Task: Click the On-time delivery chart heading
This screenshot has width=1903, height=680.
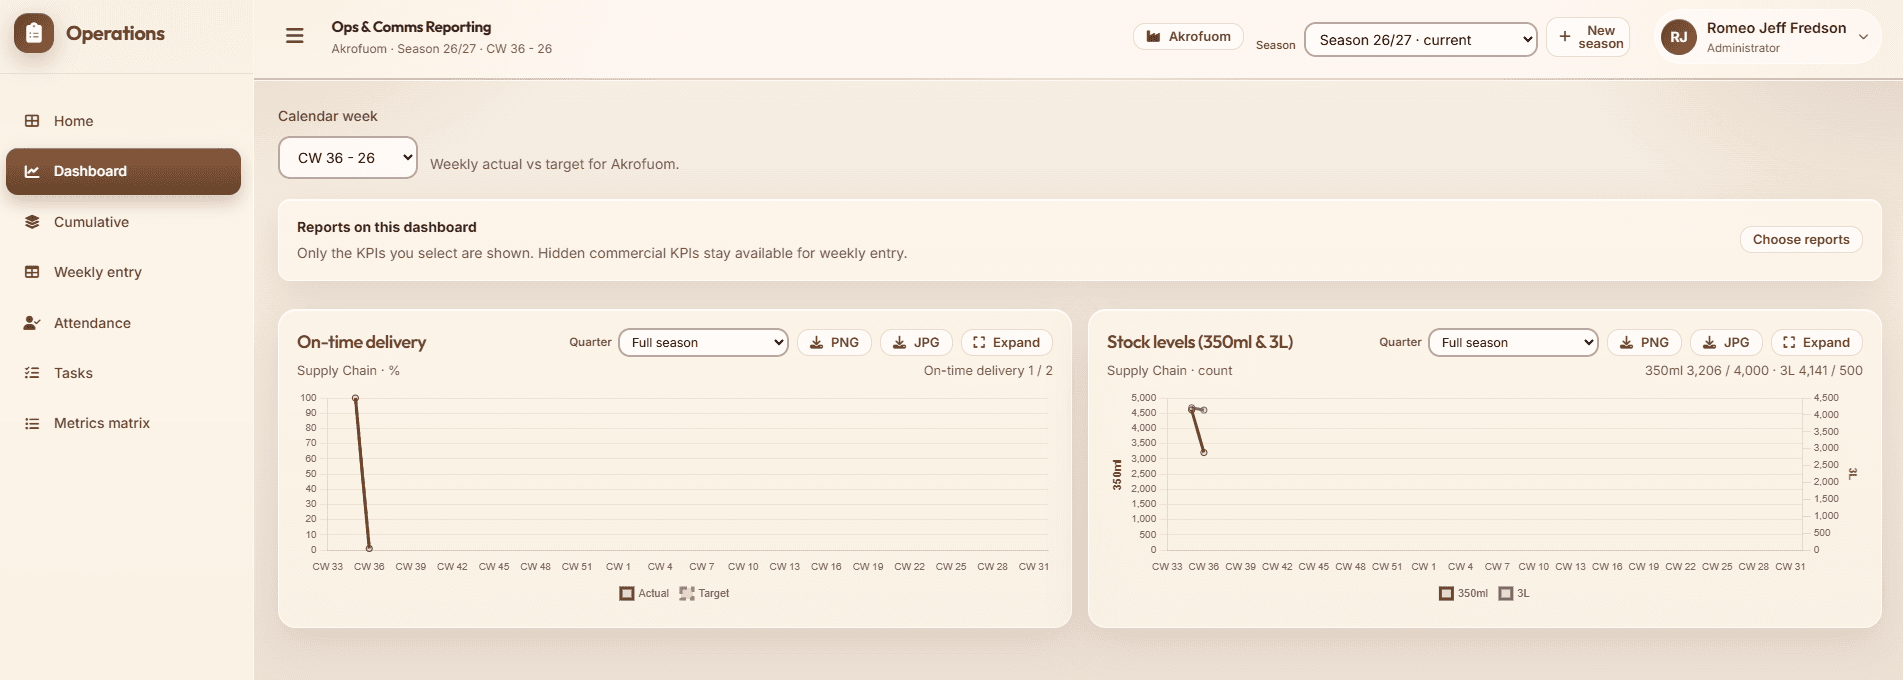Action: pos(361,342)
